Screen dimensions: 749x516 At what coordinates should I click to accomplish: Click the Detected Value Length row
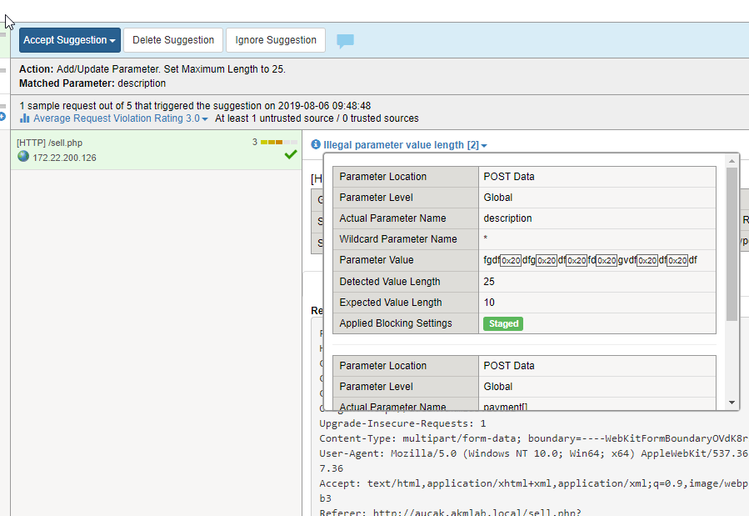pos(524,281)
